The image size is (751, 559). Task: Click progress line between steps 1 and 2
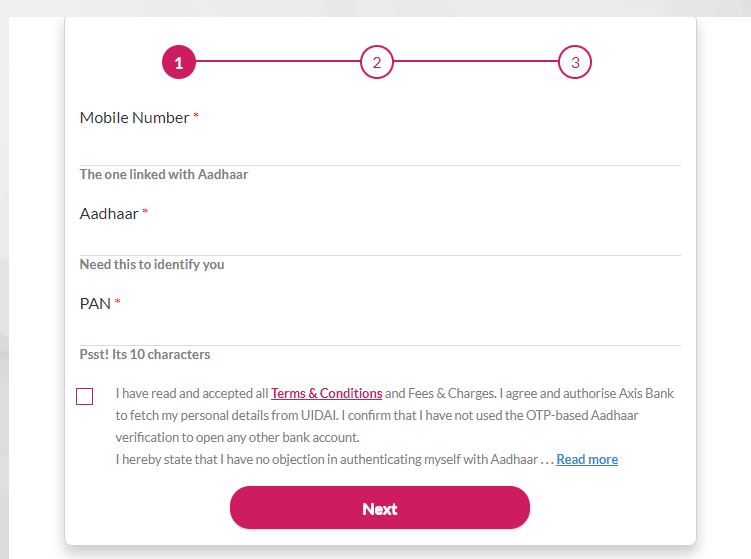pos(278,61)
